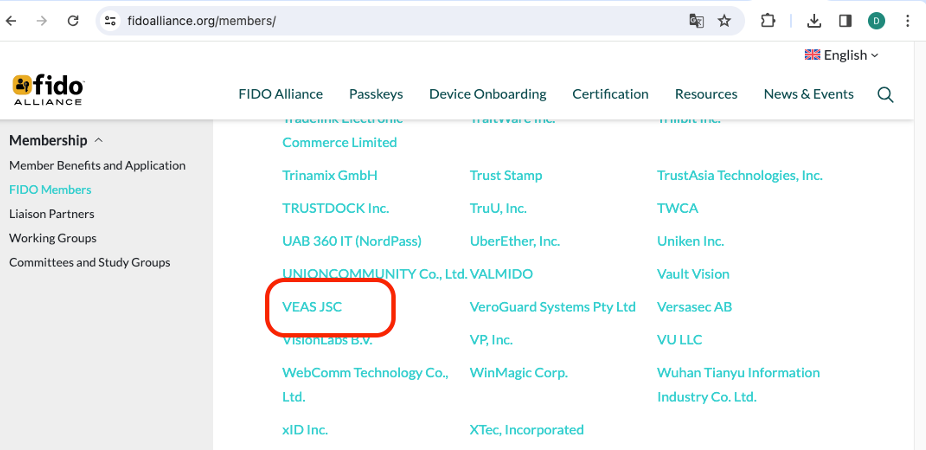Click the FIDO Alliance logo
Image resolution: width=926 pixels, height=450 pixels.
(48, 90)
